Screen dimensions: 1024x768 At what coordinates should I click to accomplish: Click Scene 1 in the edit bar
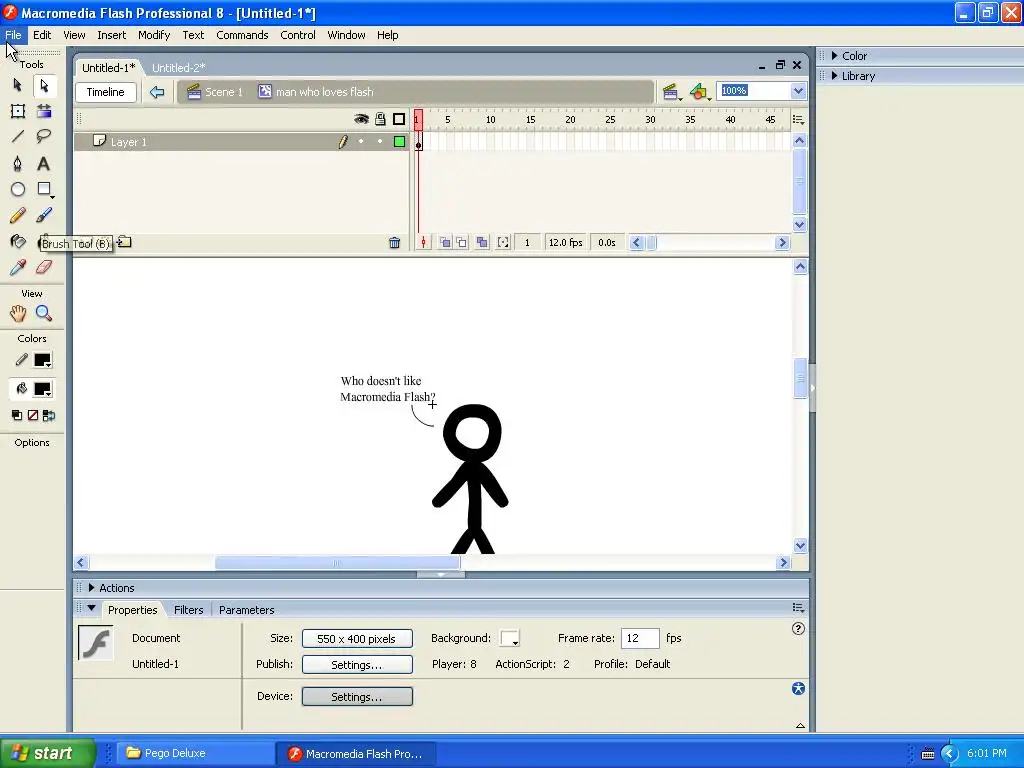coord(215,92)
